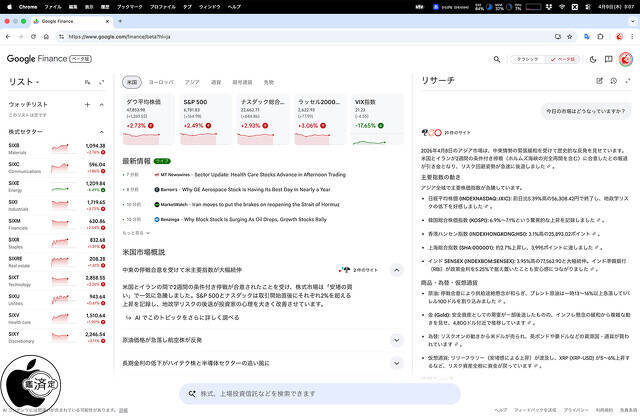
Task: Select the ヨーロッパ market tab
Action: (160, 82)
